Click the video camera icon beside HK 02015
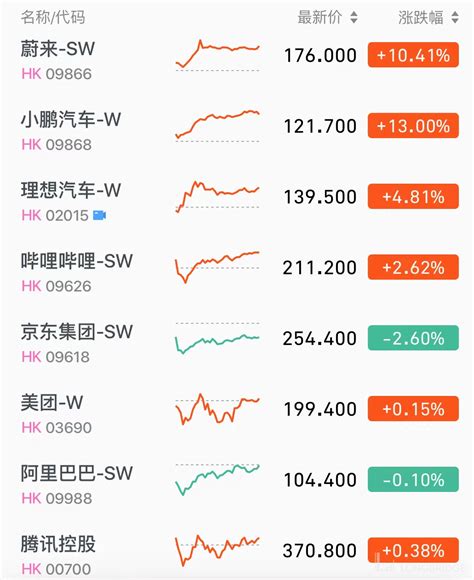Viewport: 474px width, 580px height. pyautogui.click(x=100, y=215)
